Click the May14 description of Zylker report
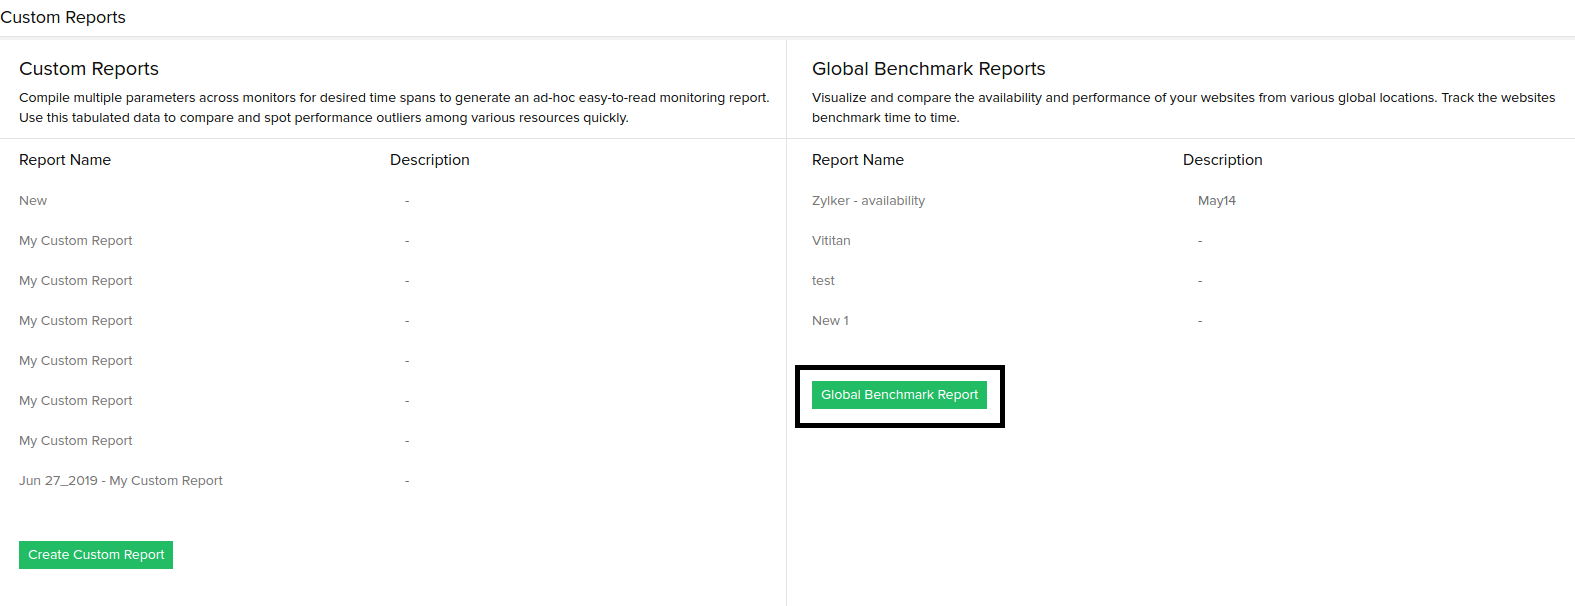Viewport: 1575px width, 606px height. [x=1217, y=201]
